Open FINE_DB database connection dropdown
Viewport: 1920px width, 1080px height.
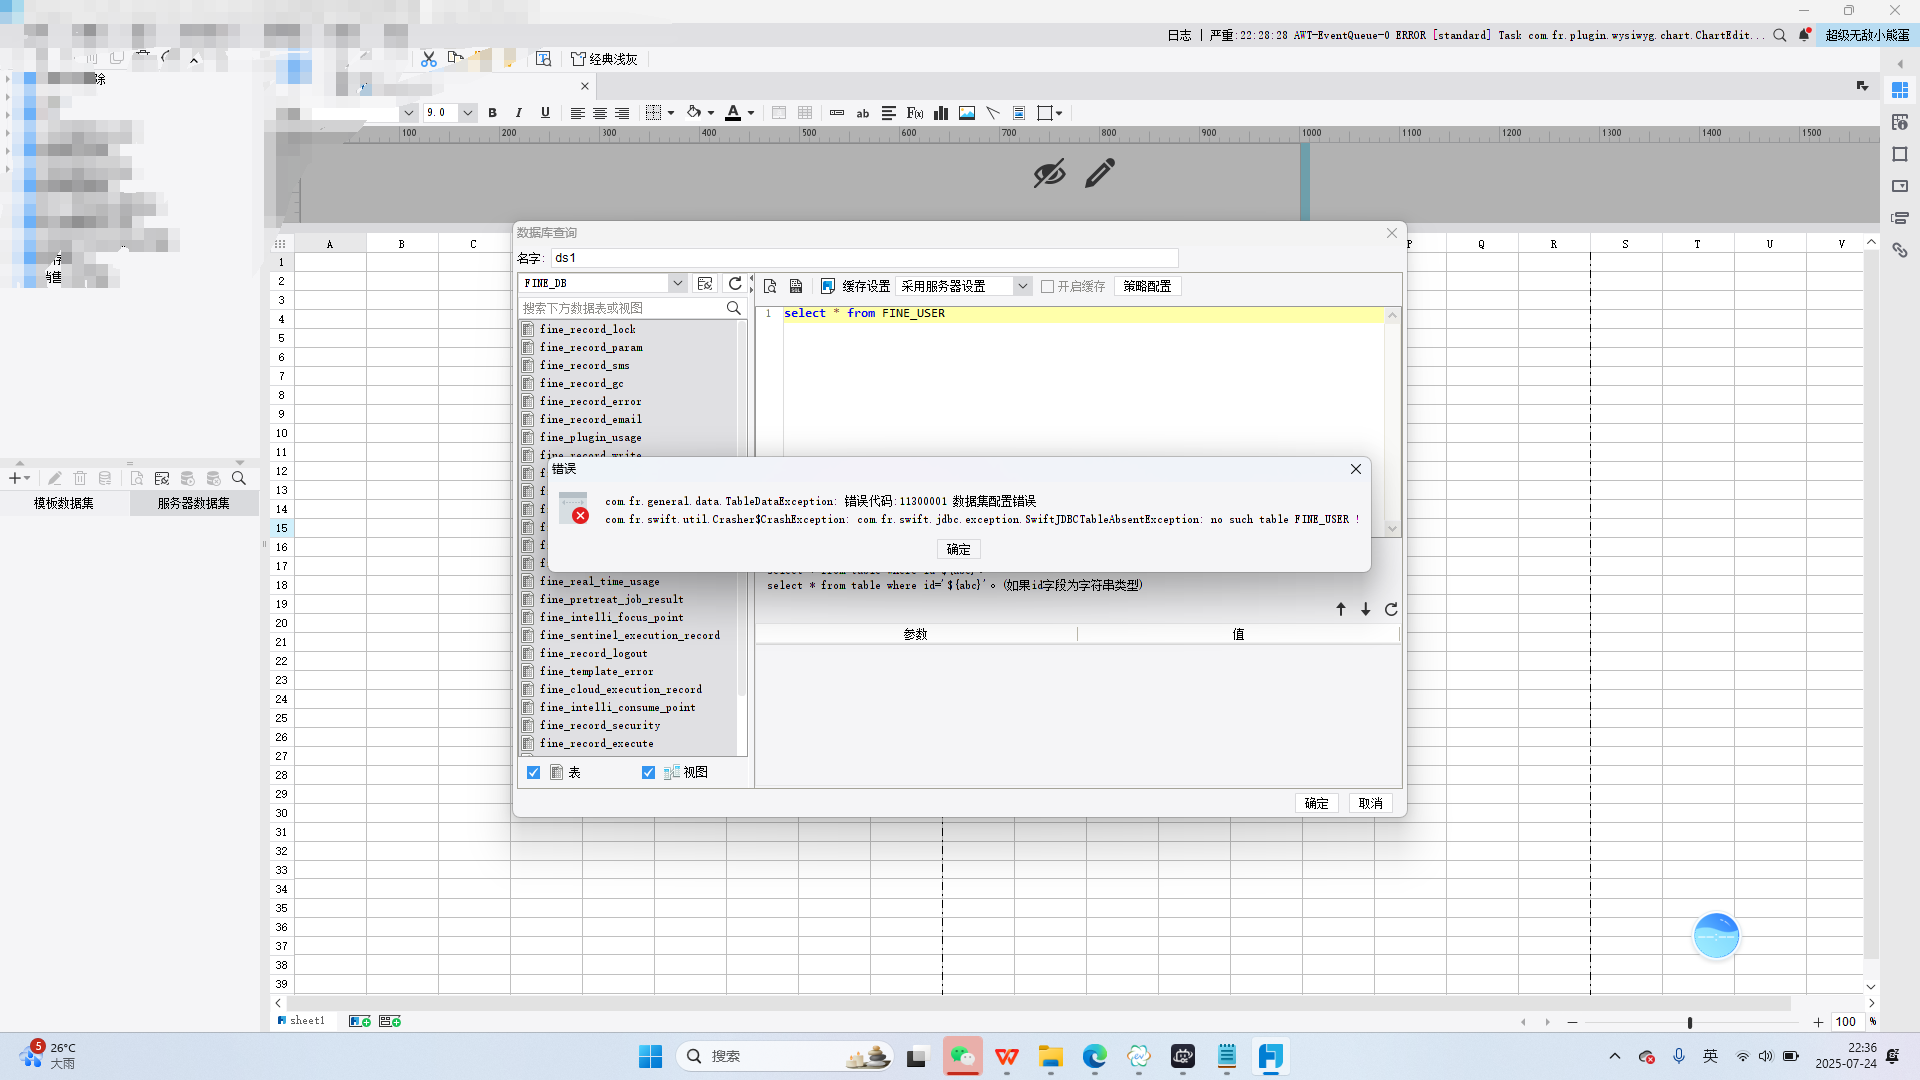coord(677,283)
